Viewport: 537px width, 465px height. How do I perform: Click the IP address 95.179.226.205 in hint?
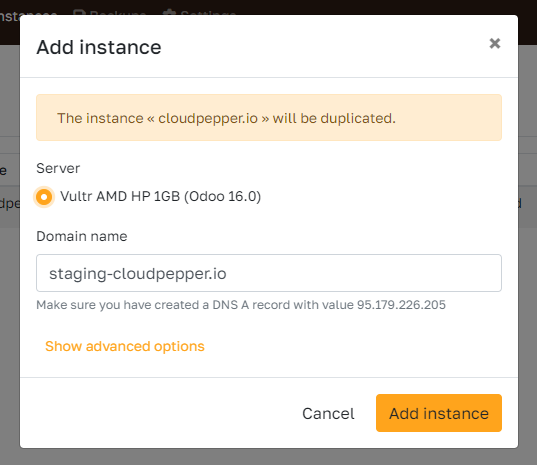click(x=401, y=305)
